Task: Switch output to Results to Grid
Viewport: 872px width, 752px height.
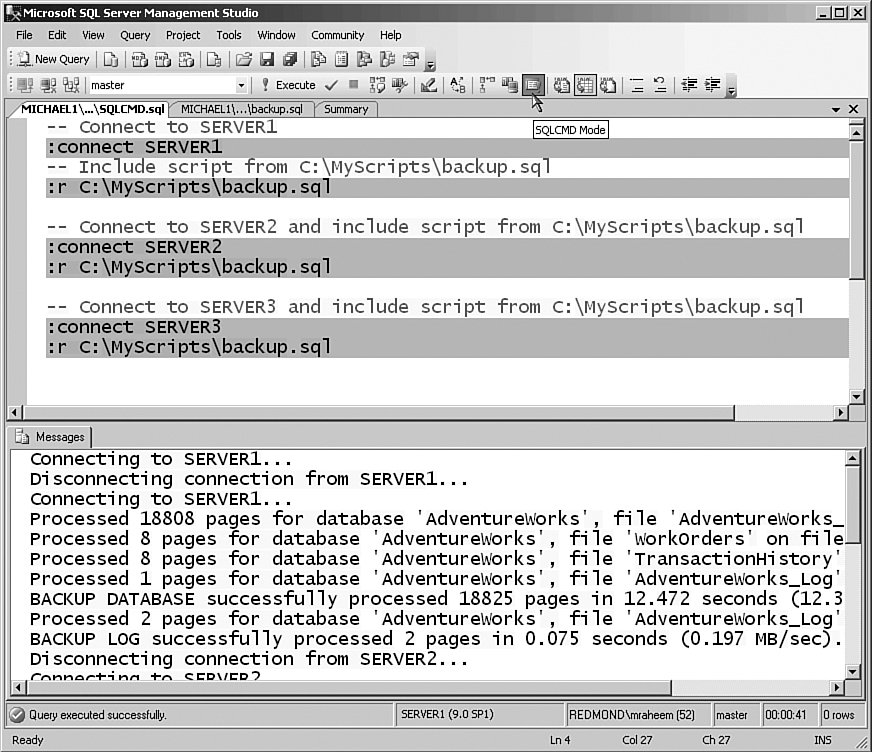Action: (x=585, y=85)
